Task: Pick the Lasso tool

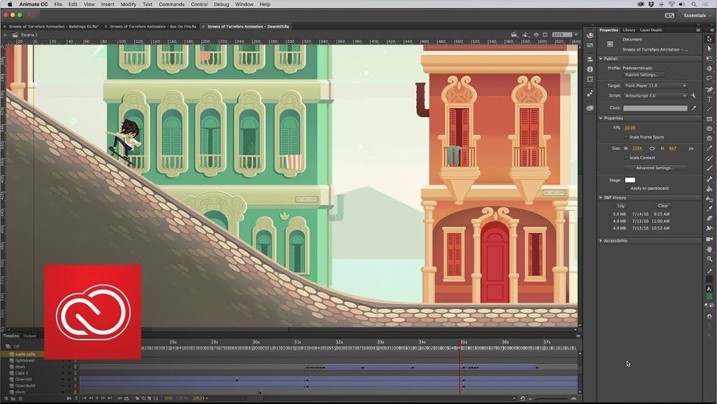Action: tap(709, 79)
